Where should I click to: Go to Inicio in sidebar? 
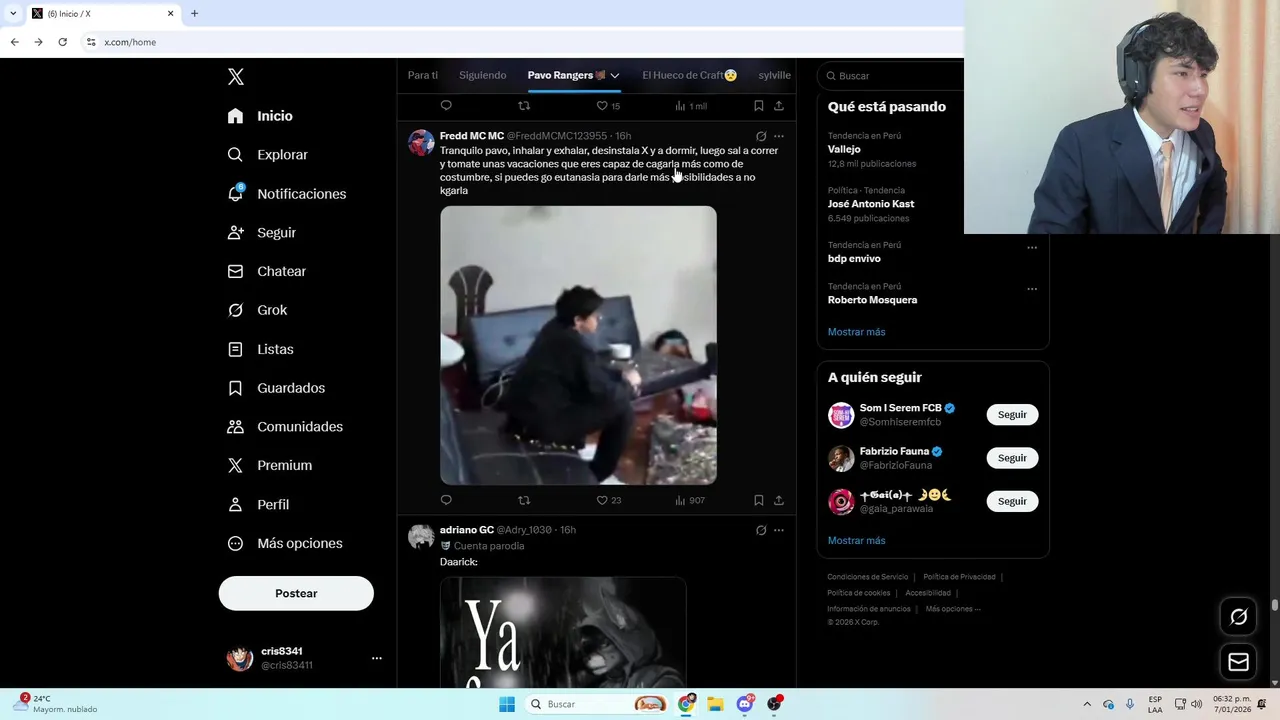(260, 116)
